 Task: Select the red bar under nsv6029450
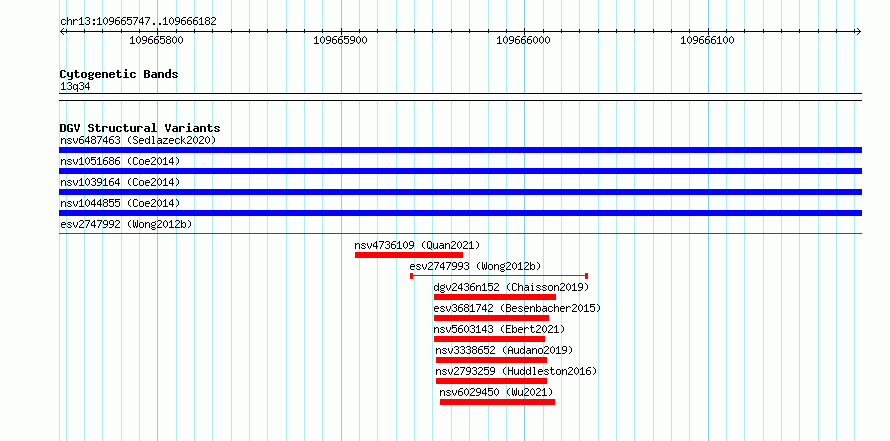coord(497,402)
